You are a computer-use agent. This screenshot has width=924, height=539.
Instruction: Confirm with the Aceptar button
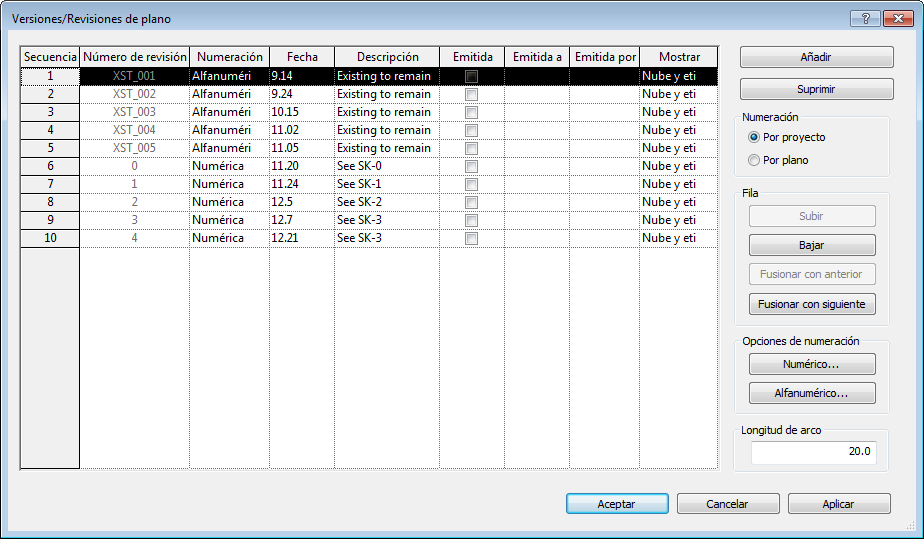click(617, 504)
